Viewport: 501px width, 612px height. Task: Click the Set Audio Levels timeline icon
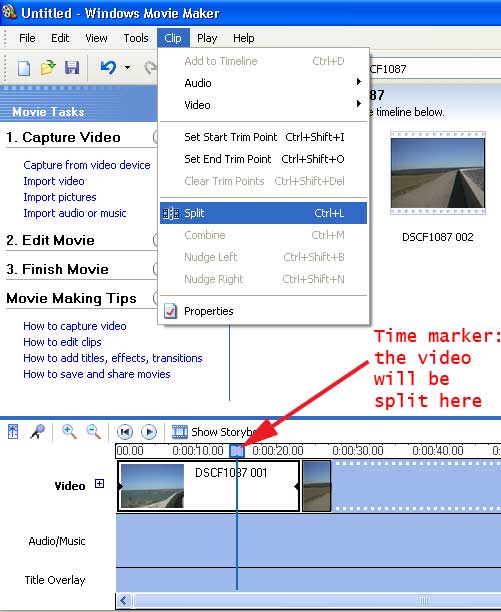point(13,432)
